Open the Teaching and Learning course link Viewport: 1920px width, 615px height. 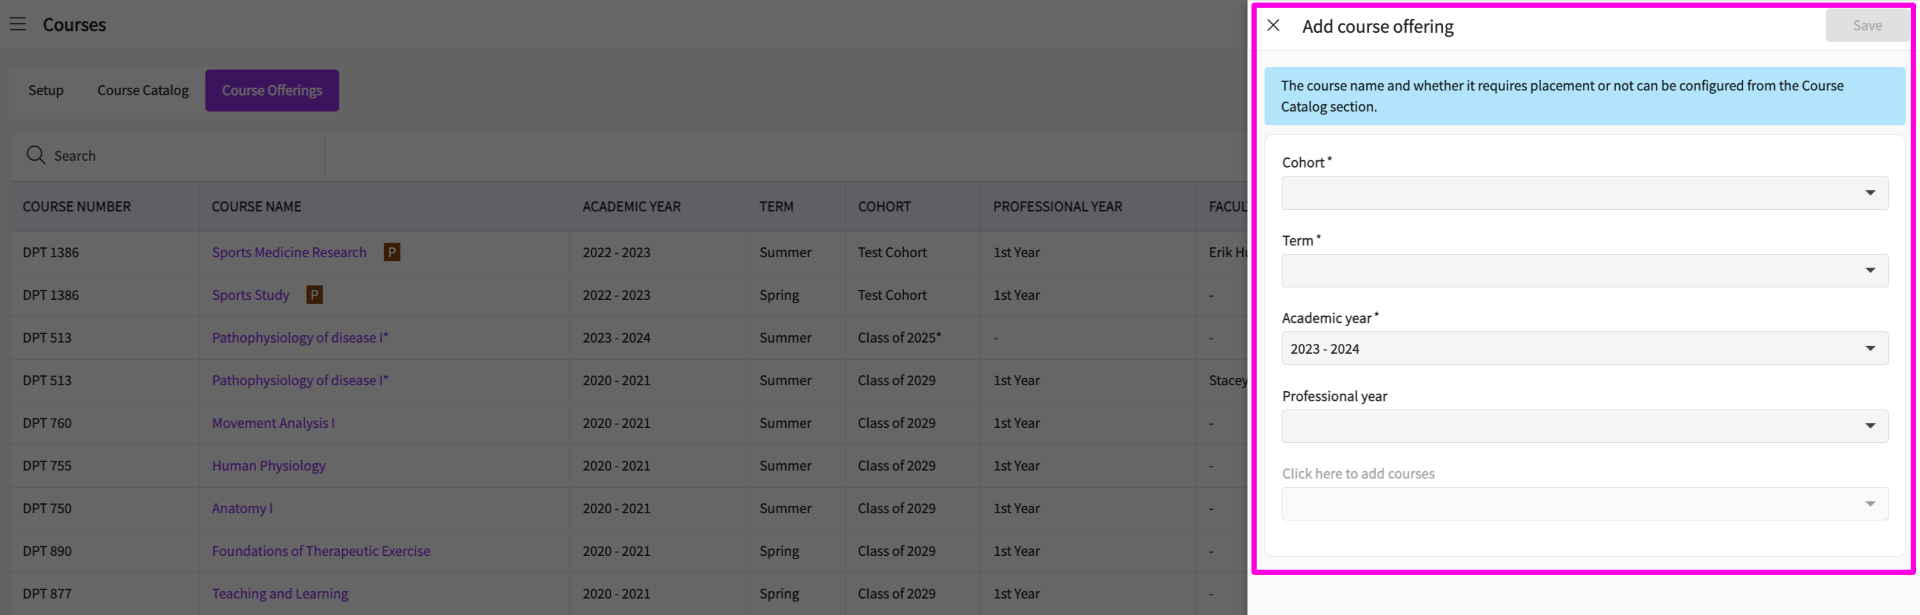point(280,594)
